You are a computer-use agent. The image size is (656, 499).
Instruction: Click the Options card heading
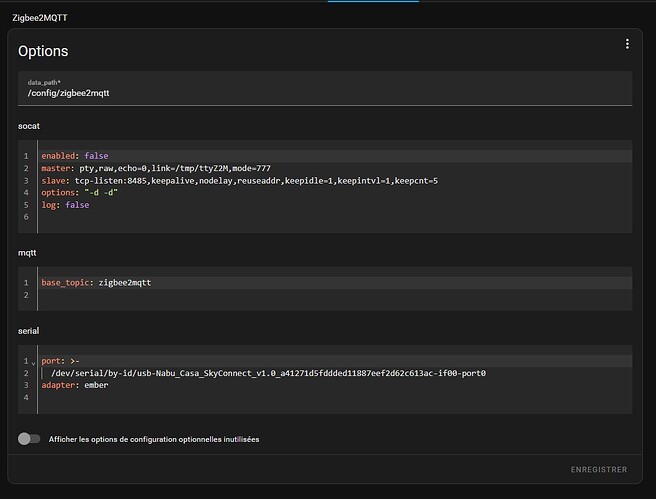43,51
